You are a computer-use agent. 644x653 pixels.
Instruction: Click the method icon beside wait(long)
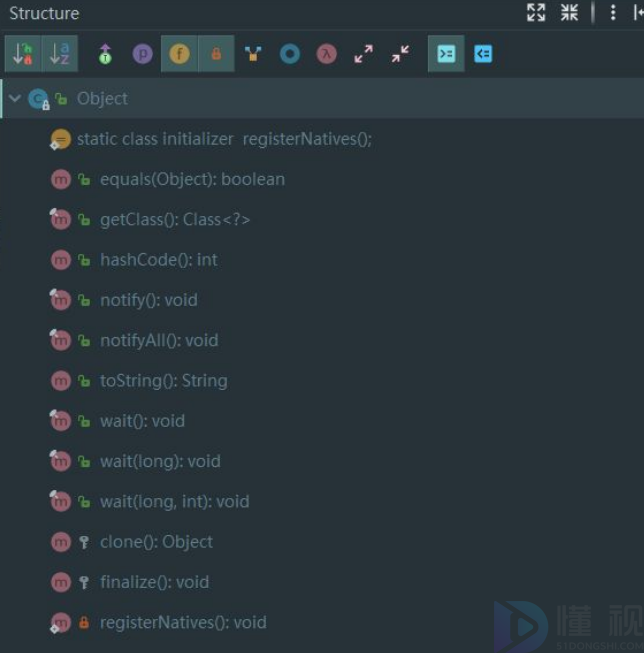pyautogui.click(x=61, y=461)
